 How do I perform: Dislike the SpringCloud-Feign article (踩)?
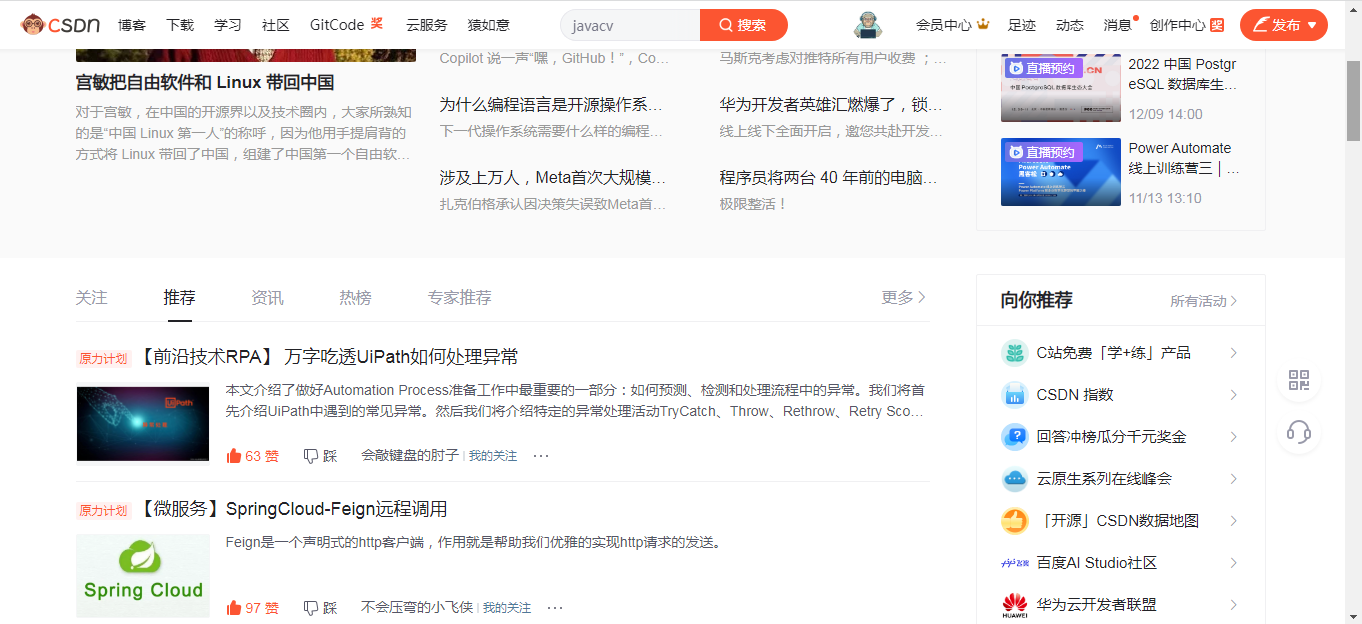coord(320,608)
